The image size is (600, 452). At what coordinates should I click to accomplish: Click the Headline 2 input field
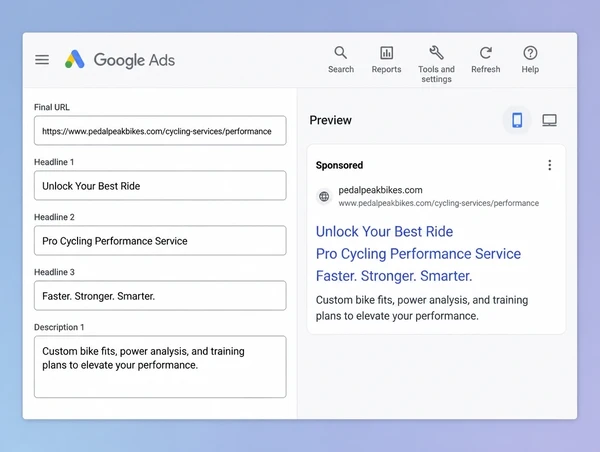[160, 241]
